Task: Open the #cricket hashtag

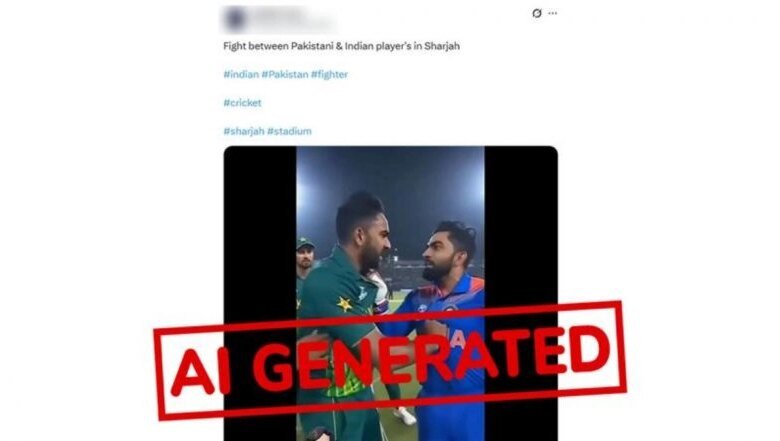Action: click(242, 103)
